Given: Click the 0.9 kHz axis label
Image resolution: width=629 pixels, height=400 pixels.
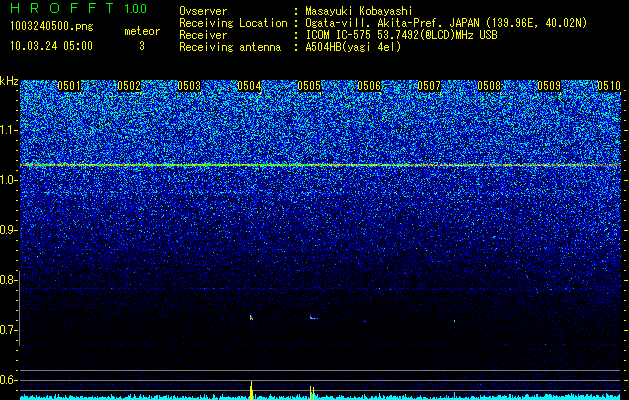Looking at the screenshot, I should coord(7,230).
